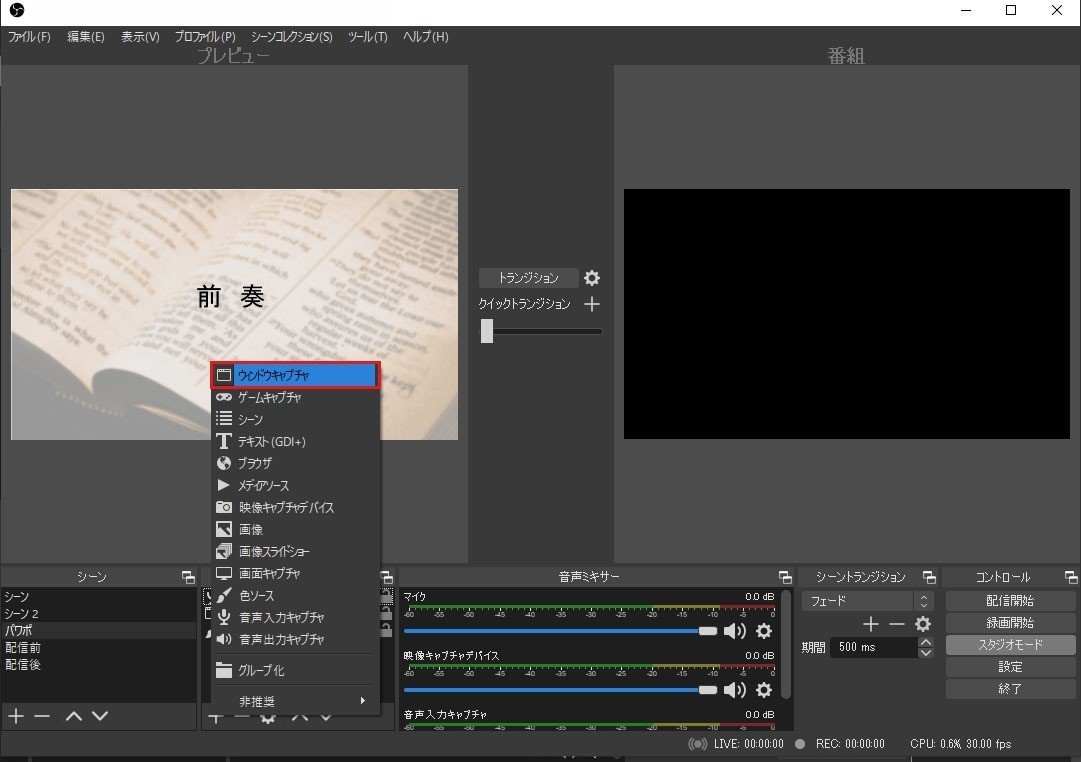1081x762 pixels.
Task: Open マイク audio settings gear
Action: pyautogui.click(x=764, y=631)
